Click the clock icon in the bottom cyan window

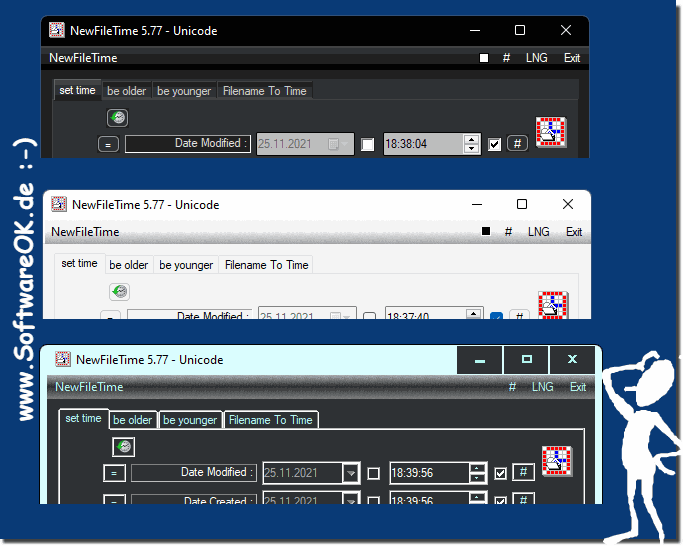click(x=124, y=447)
